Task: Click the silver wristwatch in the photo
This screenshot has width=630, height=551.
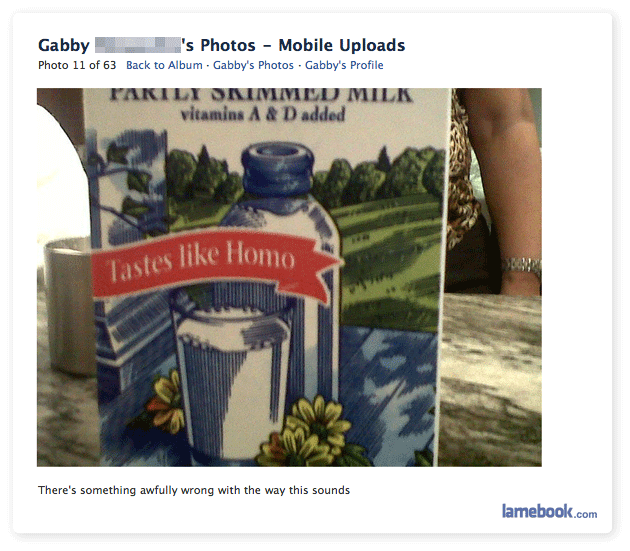Action: click(522, 265)
